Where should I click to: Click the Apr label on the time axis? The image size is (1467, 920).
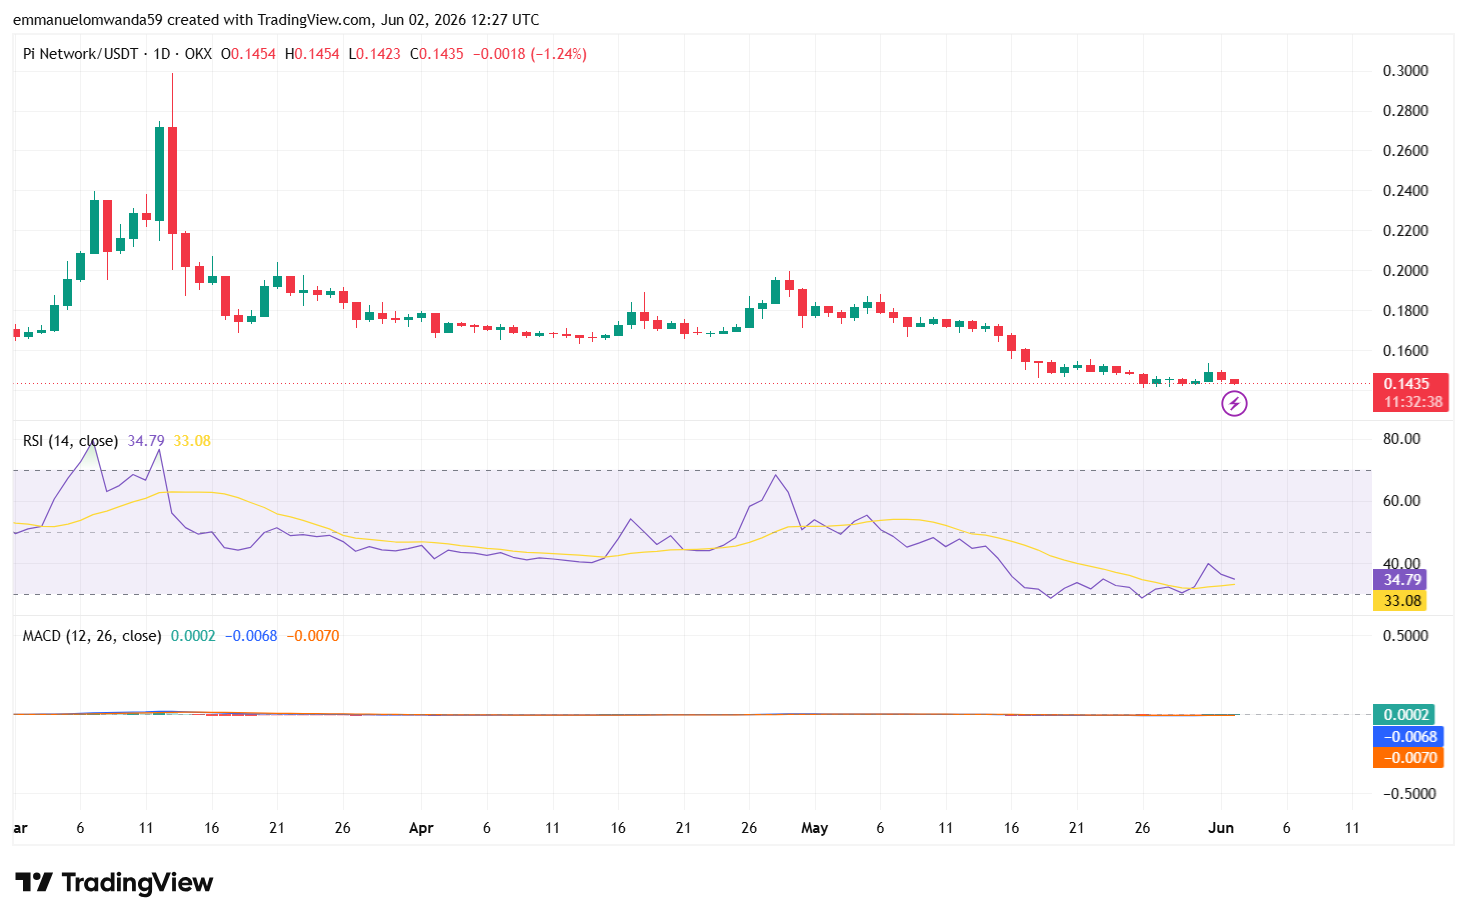(x=421, y=828)
